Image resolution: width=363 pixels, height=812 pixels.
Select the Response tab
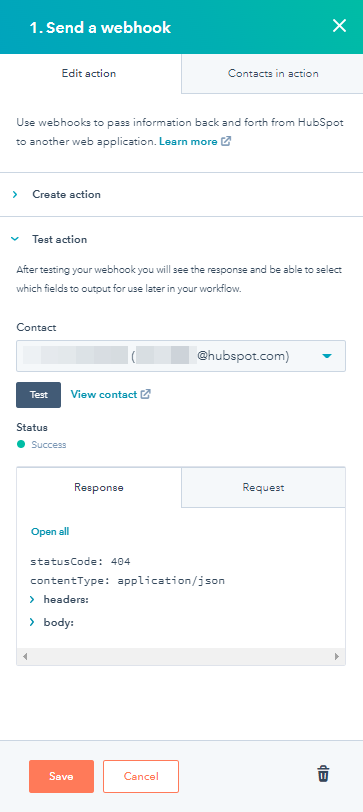point(99,487)
